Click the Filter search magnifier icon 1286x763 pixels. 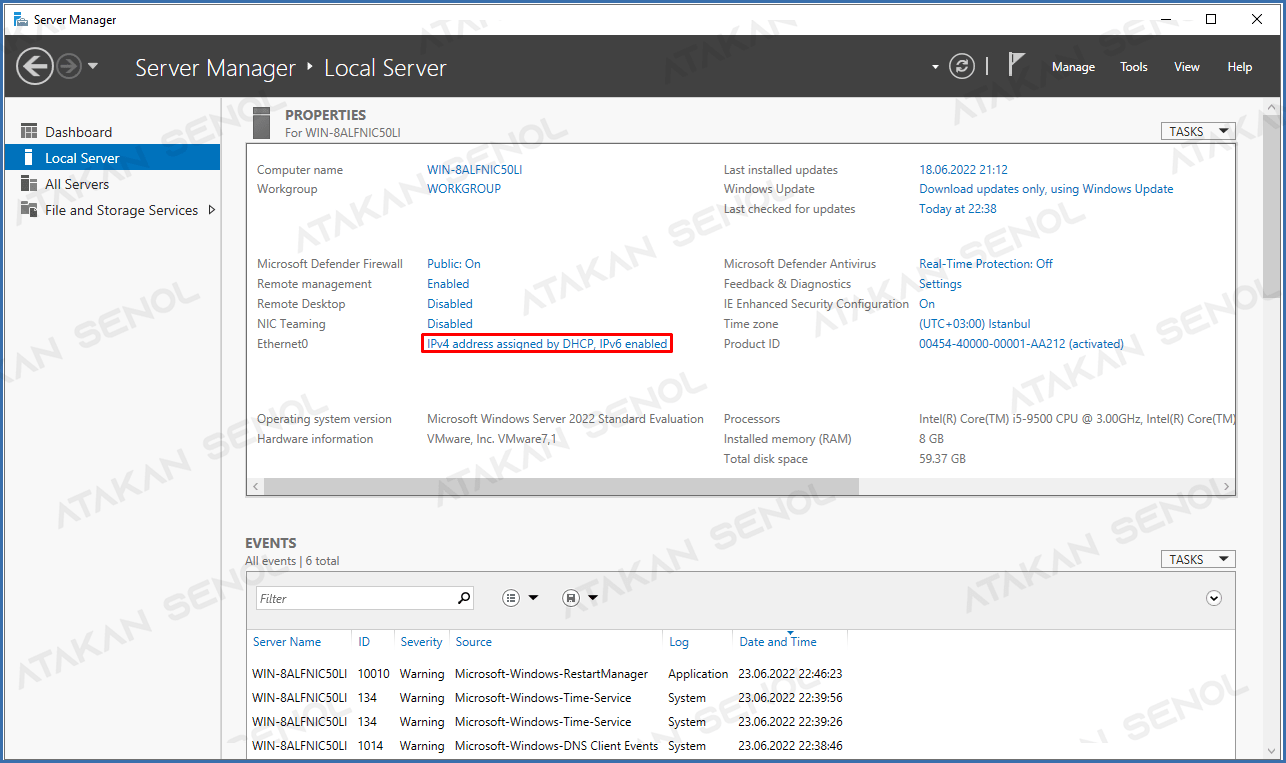point(464,598)
